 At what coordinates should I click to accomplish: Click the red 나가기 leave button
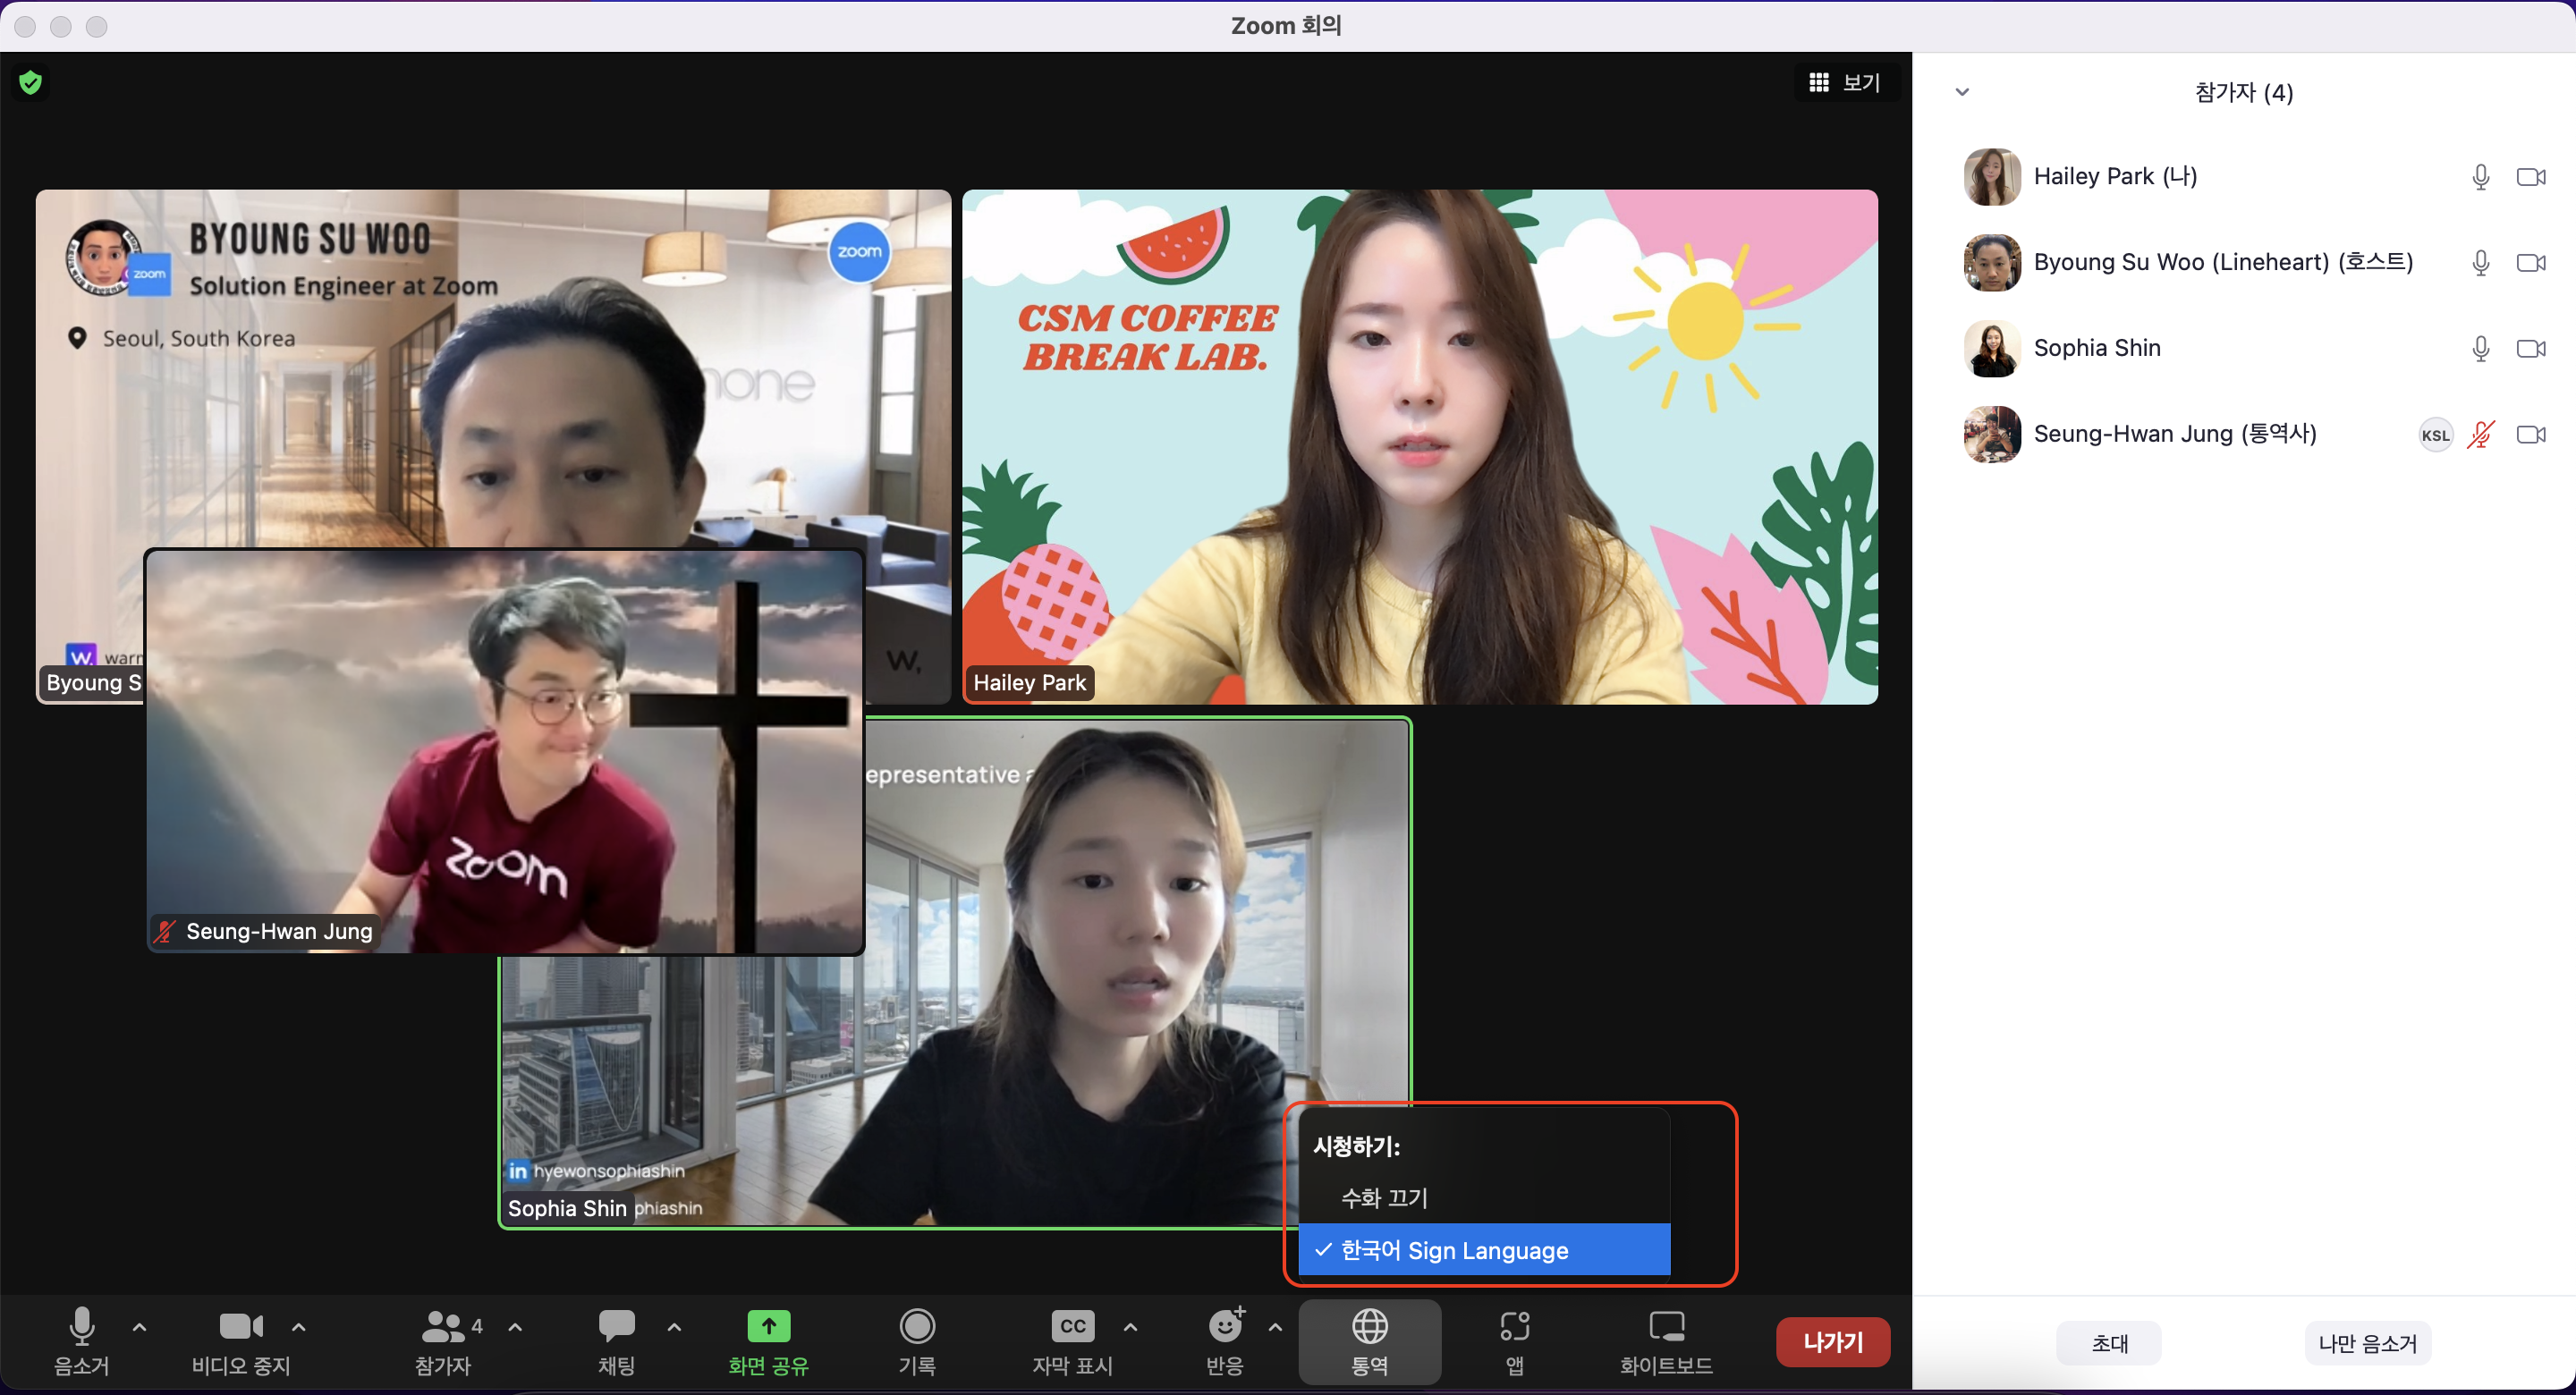coord(1832,1342)
